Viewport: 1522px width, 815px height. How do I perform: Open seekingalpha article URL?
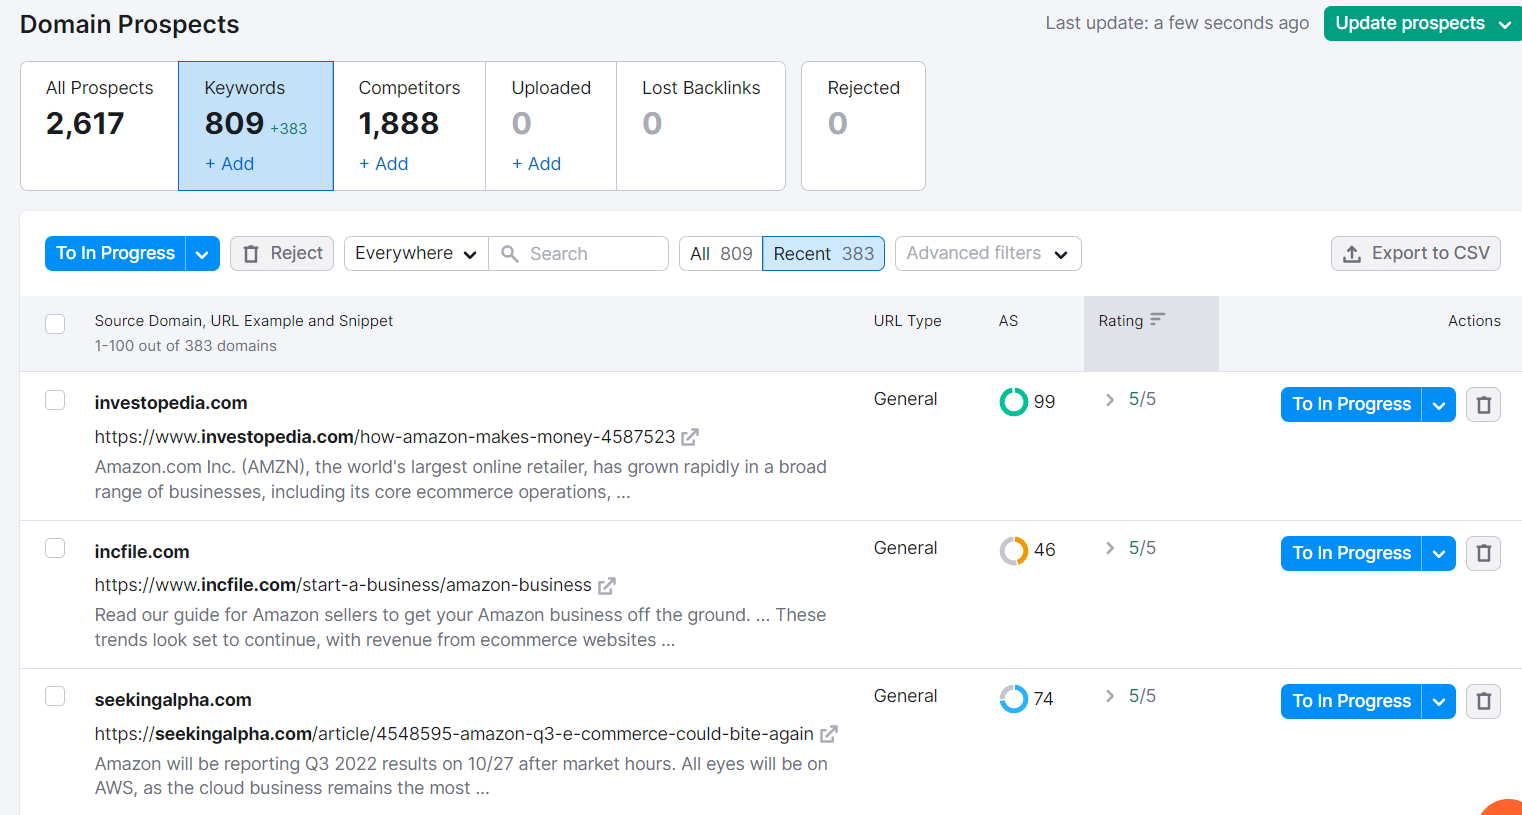pos(454,734)
